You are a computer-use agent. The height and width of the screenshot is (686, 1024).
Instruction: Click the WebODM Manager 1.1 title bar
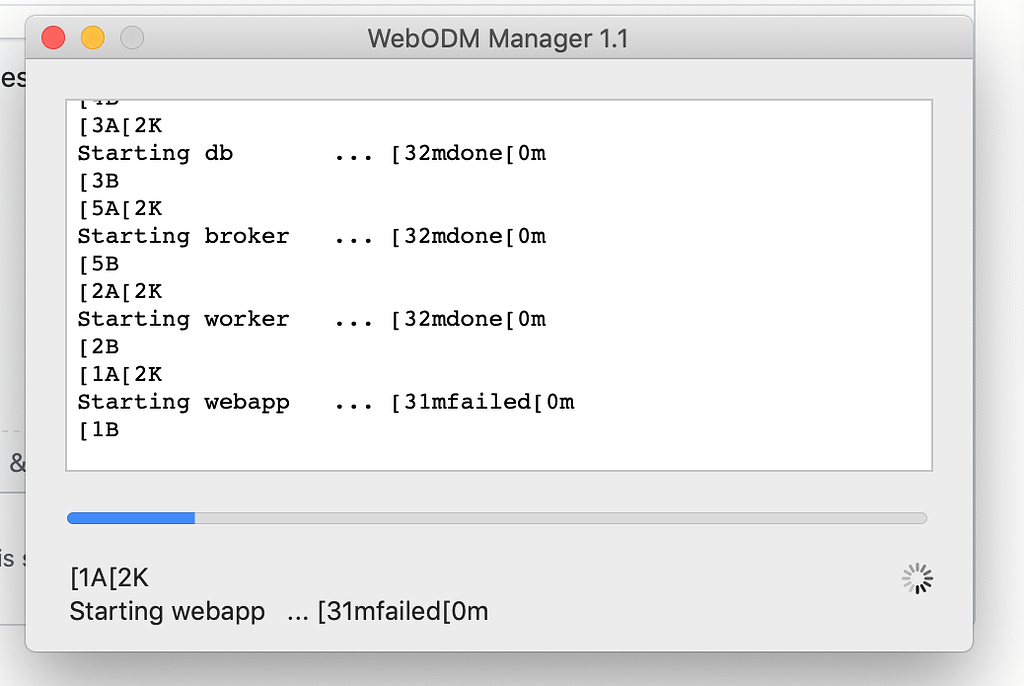(x=497, y=38)
